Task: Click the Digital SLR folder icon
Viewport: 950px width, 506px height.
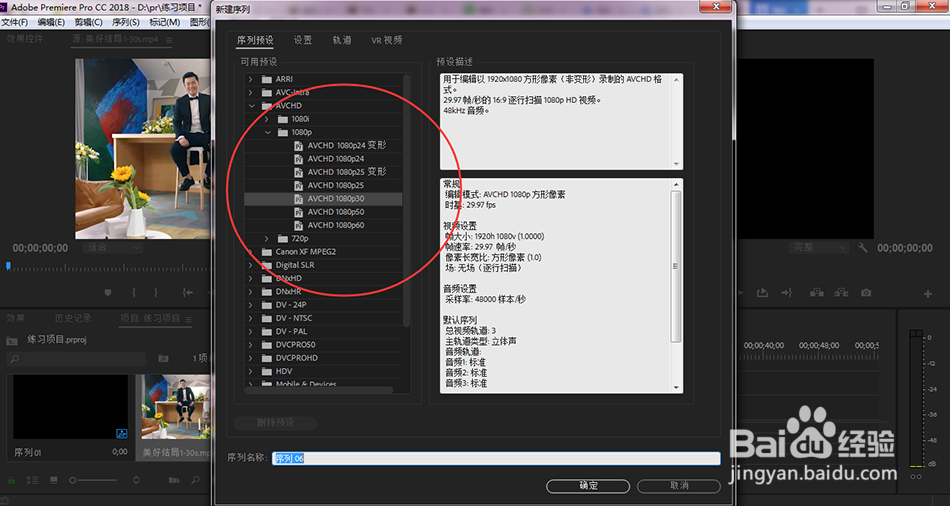Action: [x=267, y=265]
